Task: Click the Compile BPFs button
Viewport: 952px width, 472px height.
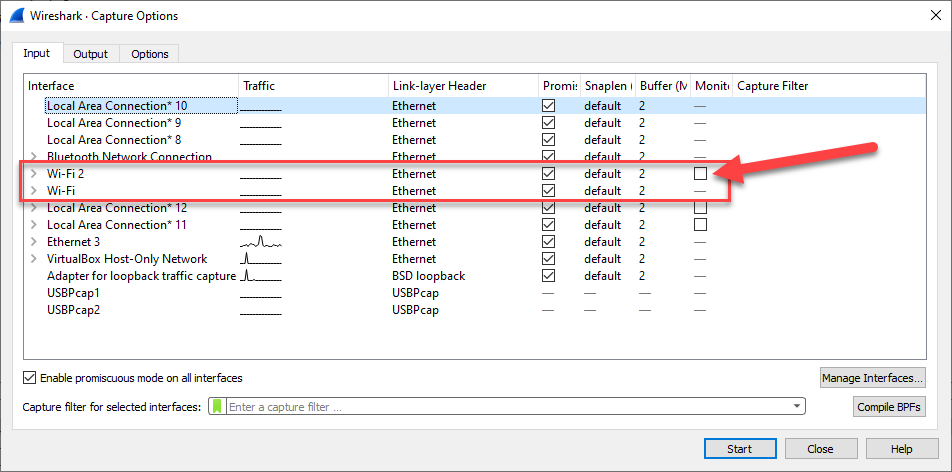Action: [889, 407]
